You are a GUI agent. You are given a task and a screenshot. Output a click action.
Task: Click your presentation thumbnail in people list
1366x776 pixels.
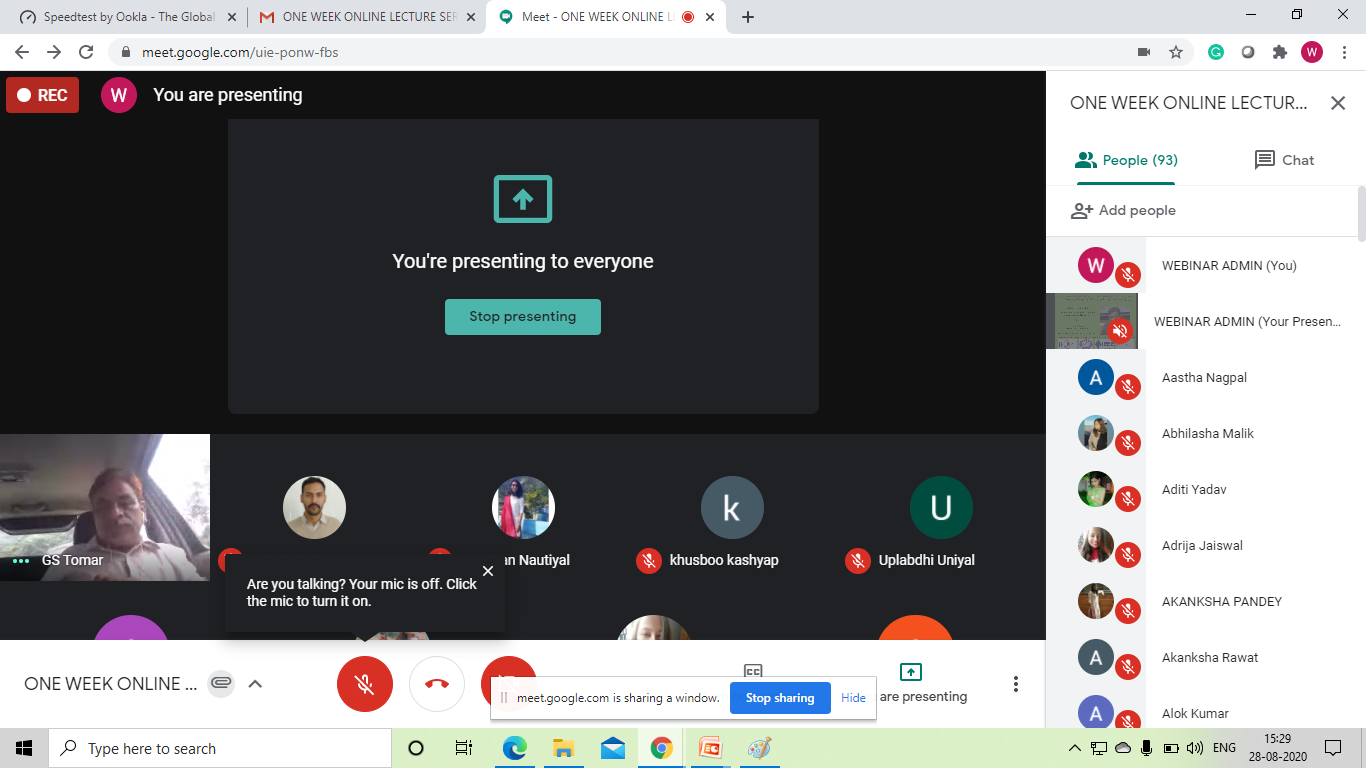pos(1091,321)
